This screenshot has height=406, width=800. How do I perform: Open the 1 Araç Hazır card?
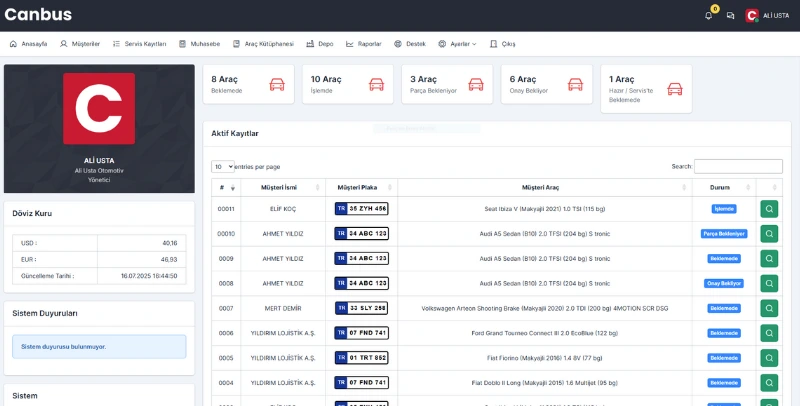coord(646,89)
